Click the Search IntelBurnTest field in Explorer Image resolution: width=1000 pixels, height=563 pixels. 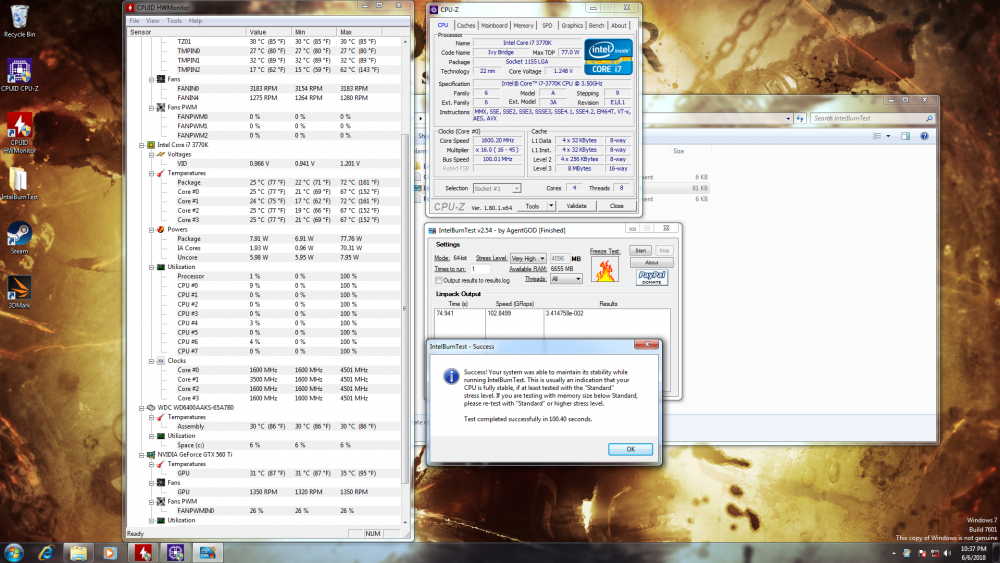[x=872, y=118]
